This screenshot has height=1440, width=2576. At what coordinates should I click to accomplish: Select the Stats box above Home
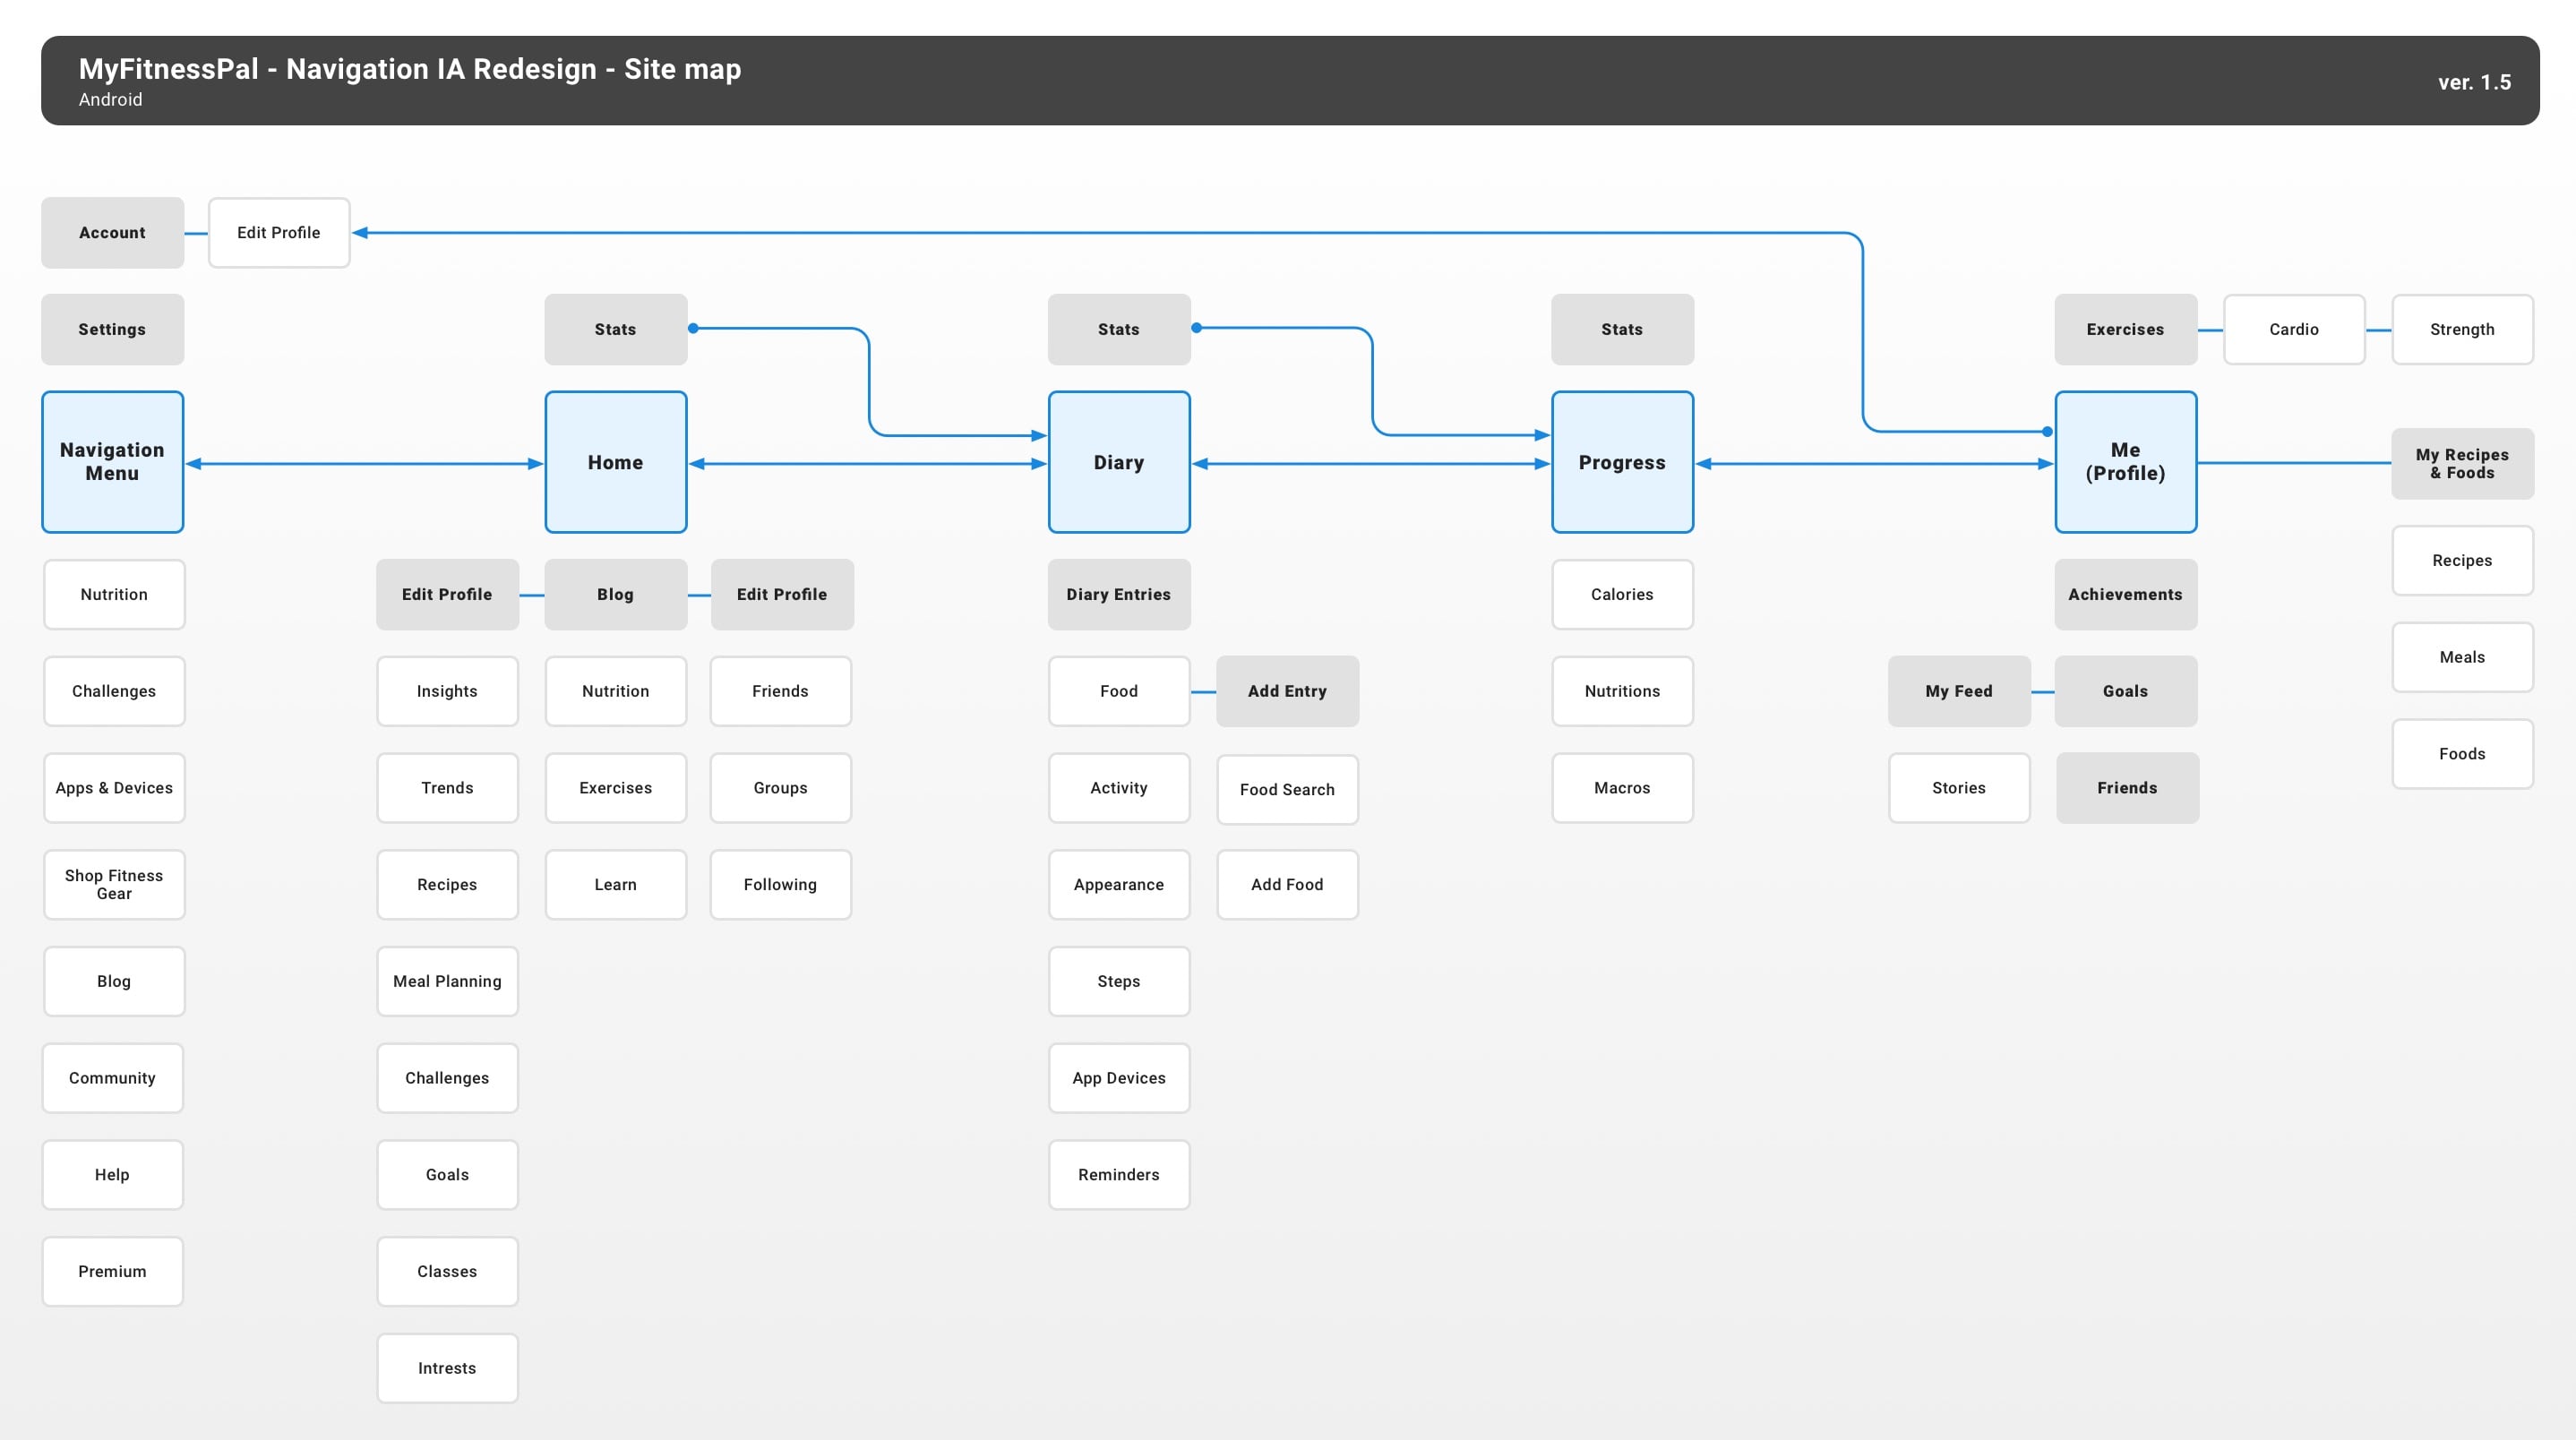click(x=615, y=329)
